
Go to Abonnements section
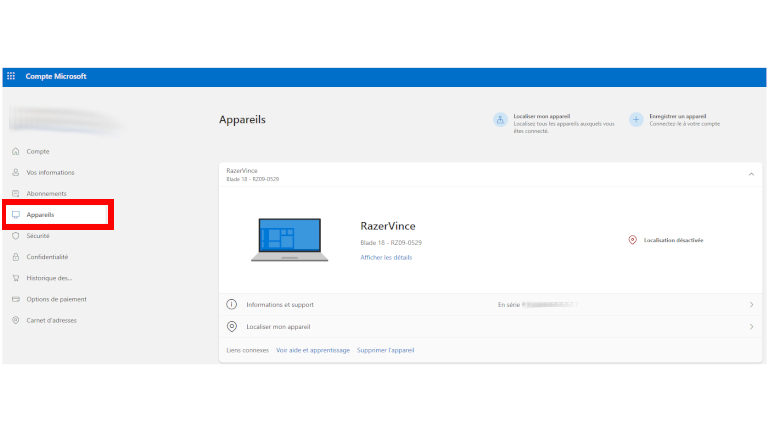point(47,193)
